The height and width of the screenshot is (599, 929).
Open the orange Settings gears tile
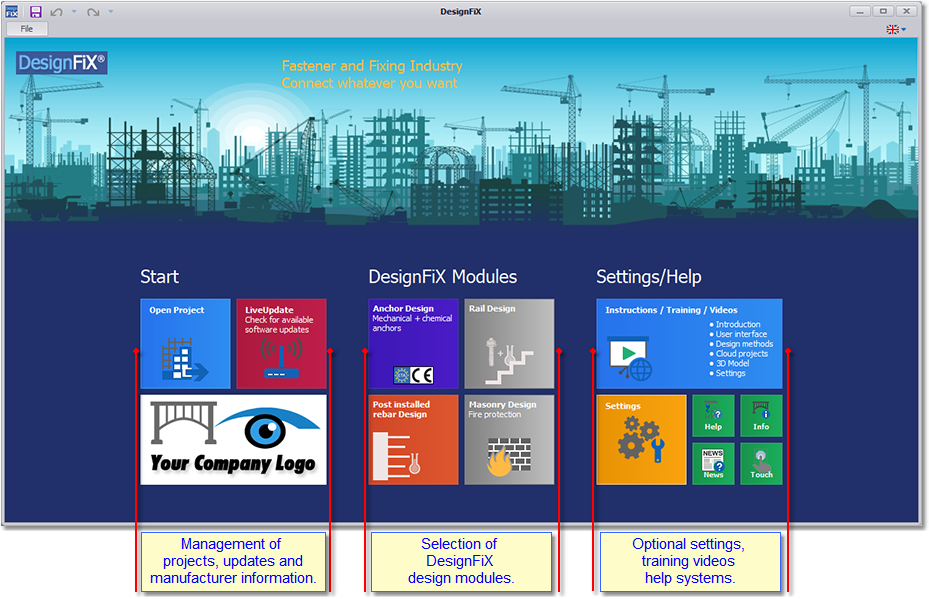pos(642,440)
